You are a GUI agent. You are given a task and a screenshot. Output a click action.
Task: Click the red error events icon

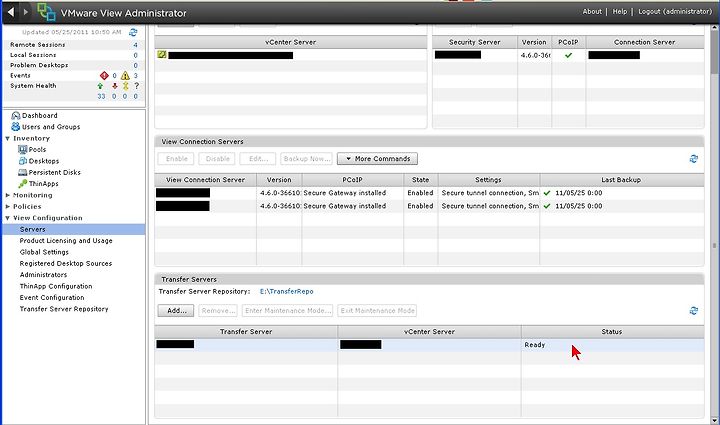(104, 75)
